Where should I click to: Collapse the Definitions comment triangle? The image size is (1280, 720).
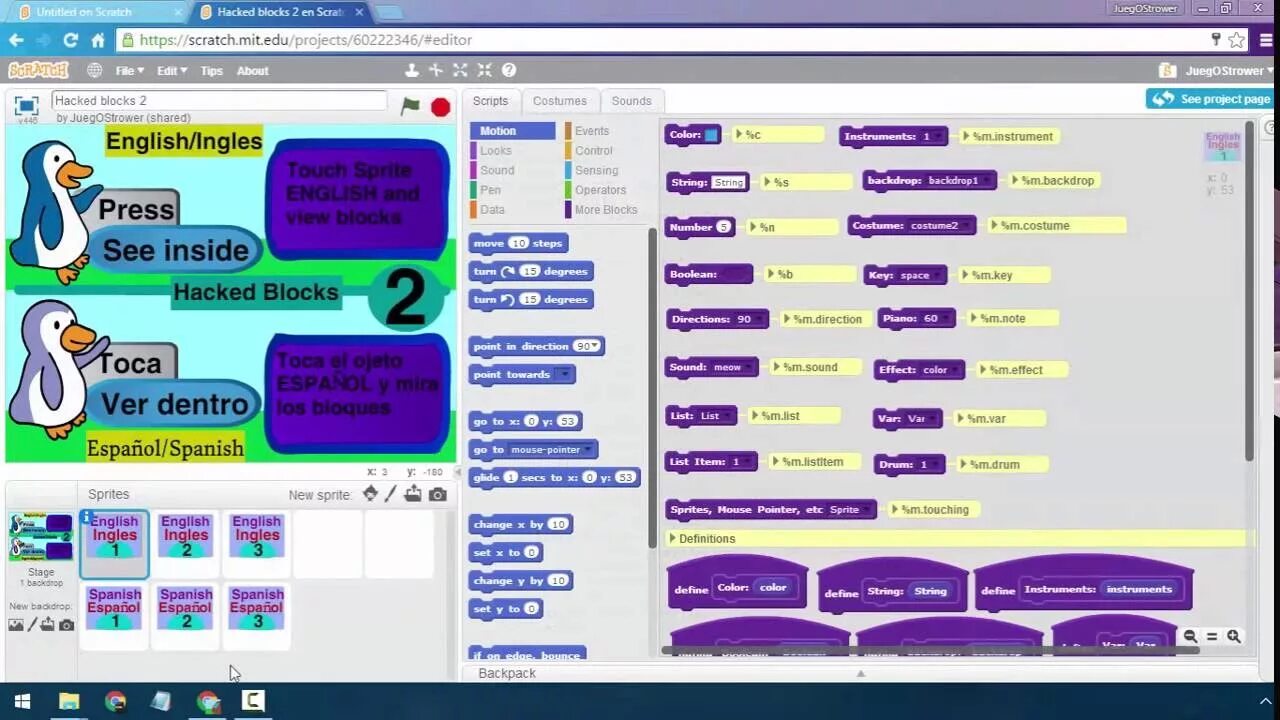(x=672, y=538)
